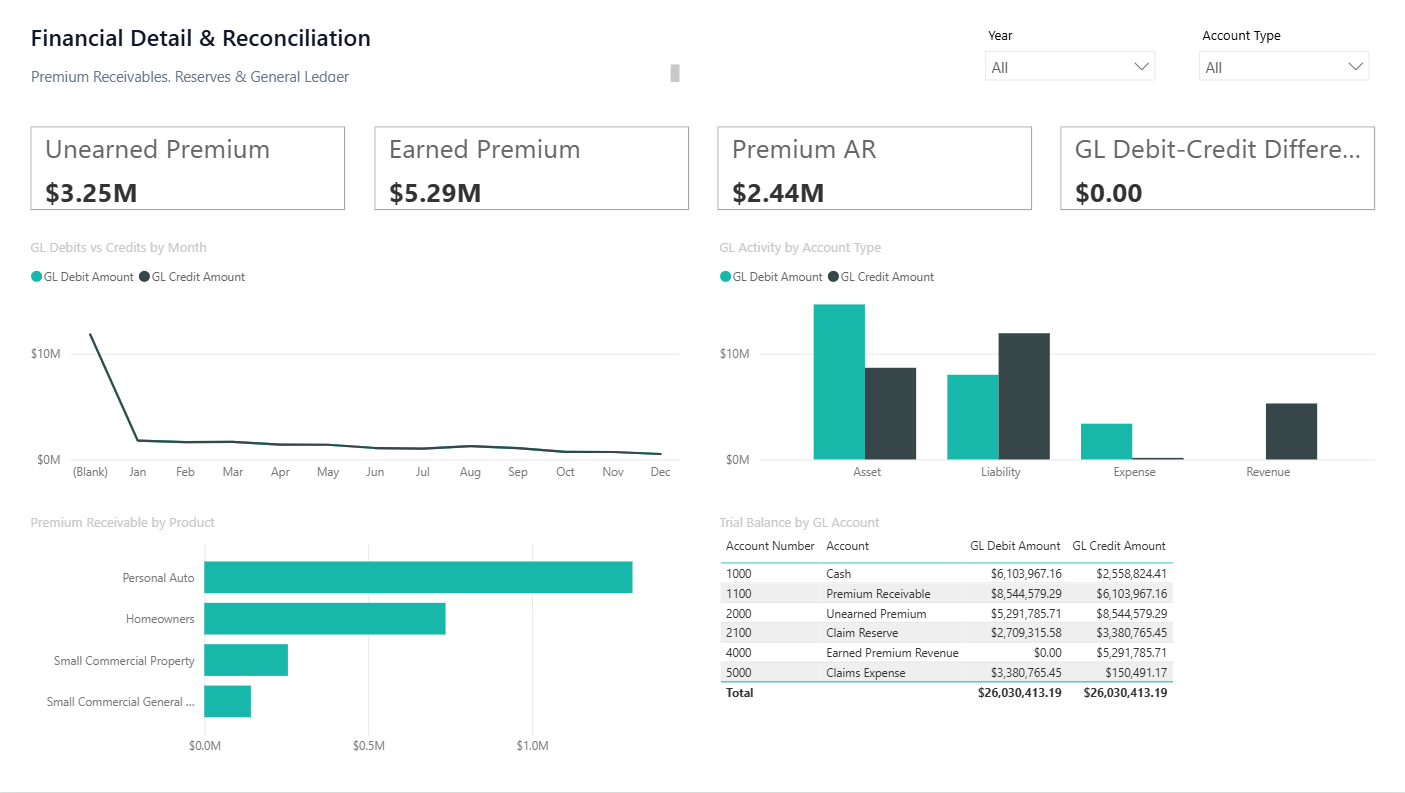Click the Aug label on month axis
1405x793 pixels.
pos(470,472)
